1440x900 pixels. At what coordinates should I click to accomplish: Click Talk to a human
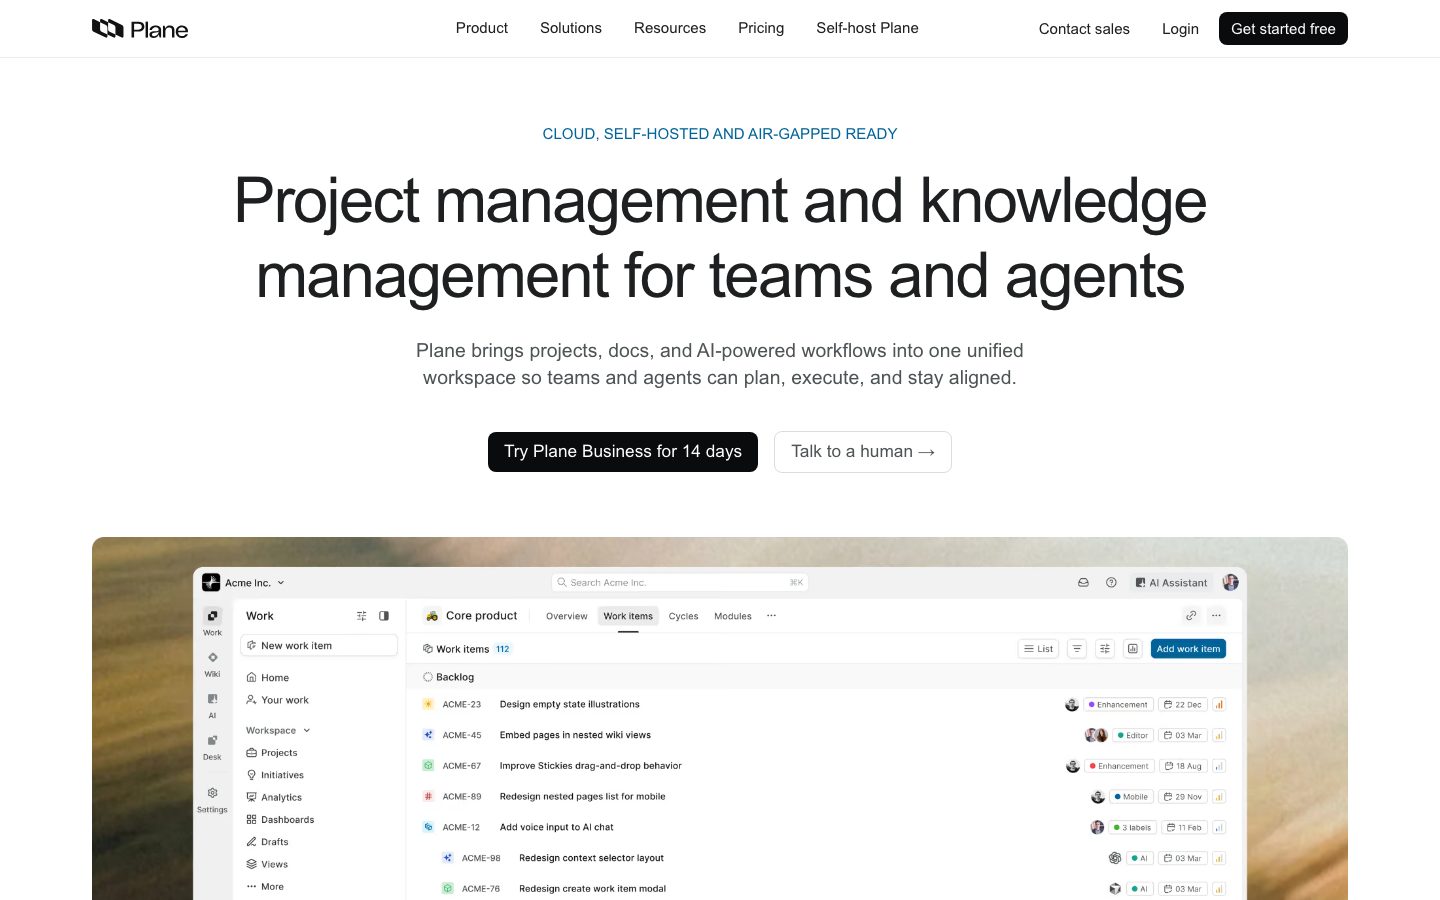(863, 452)
